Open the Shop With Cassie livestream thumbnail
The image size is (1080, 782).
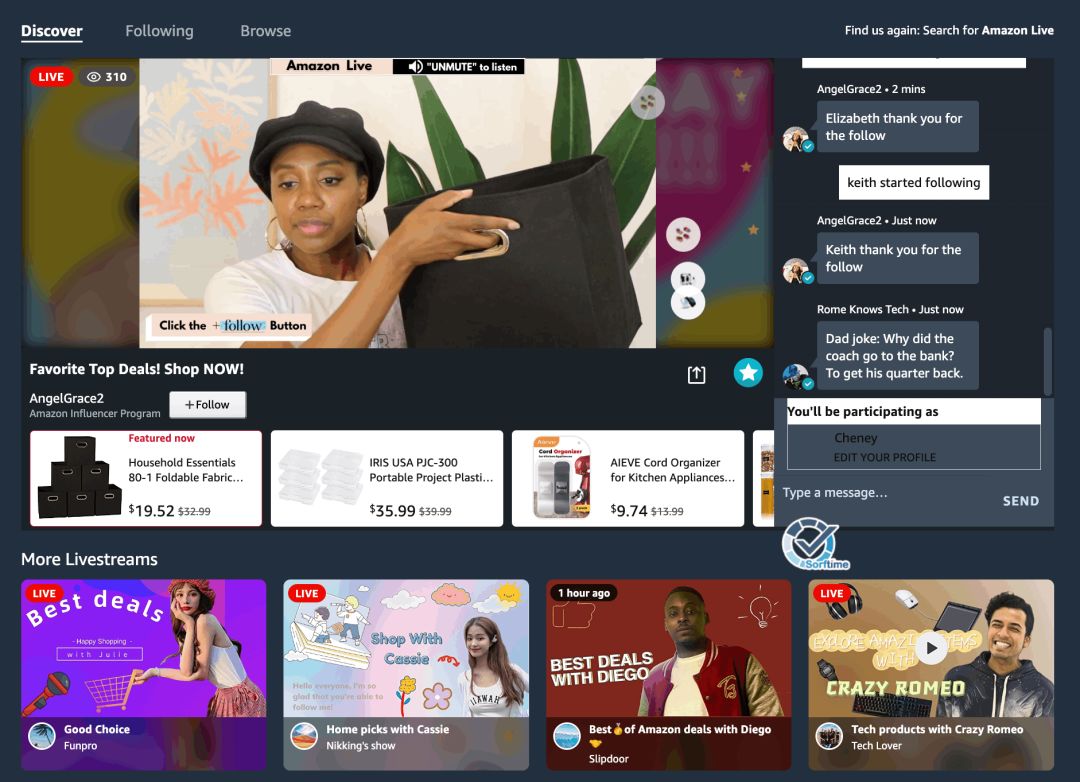pyautogui.click(x=406, y=648)
